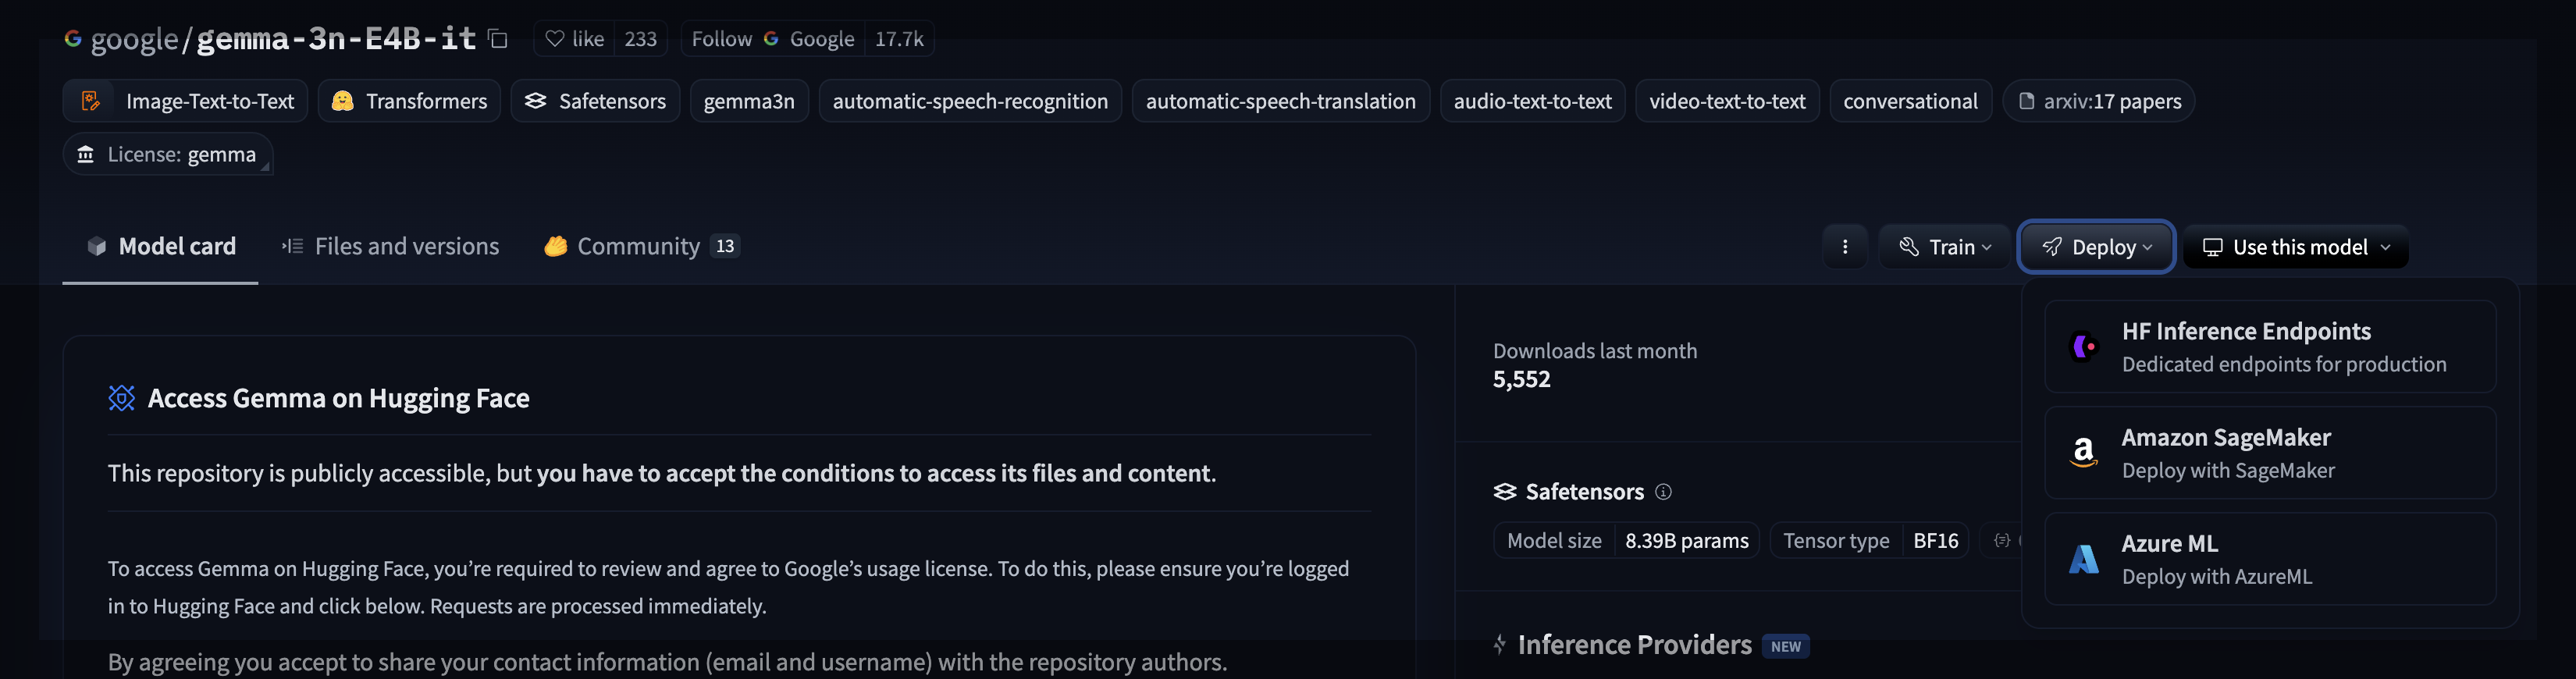The width and height of the screenshot is (2576, 679).
Task: Open the google organization link
Action: point(134,39)
